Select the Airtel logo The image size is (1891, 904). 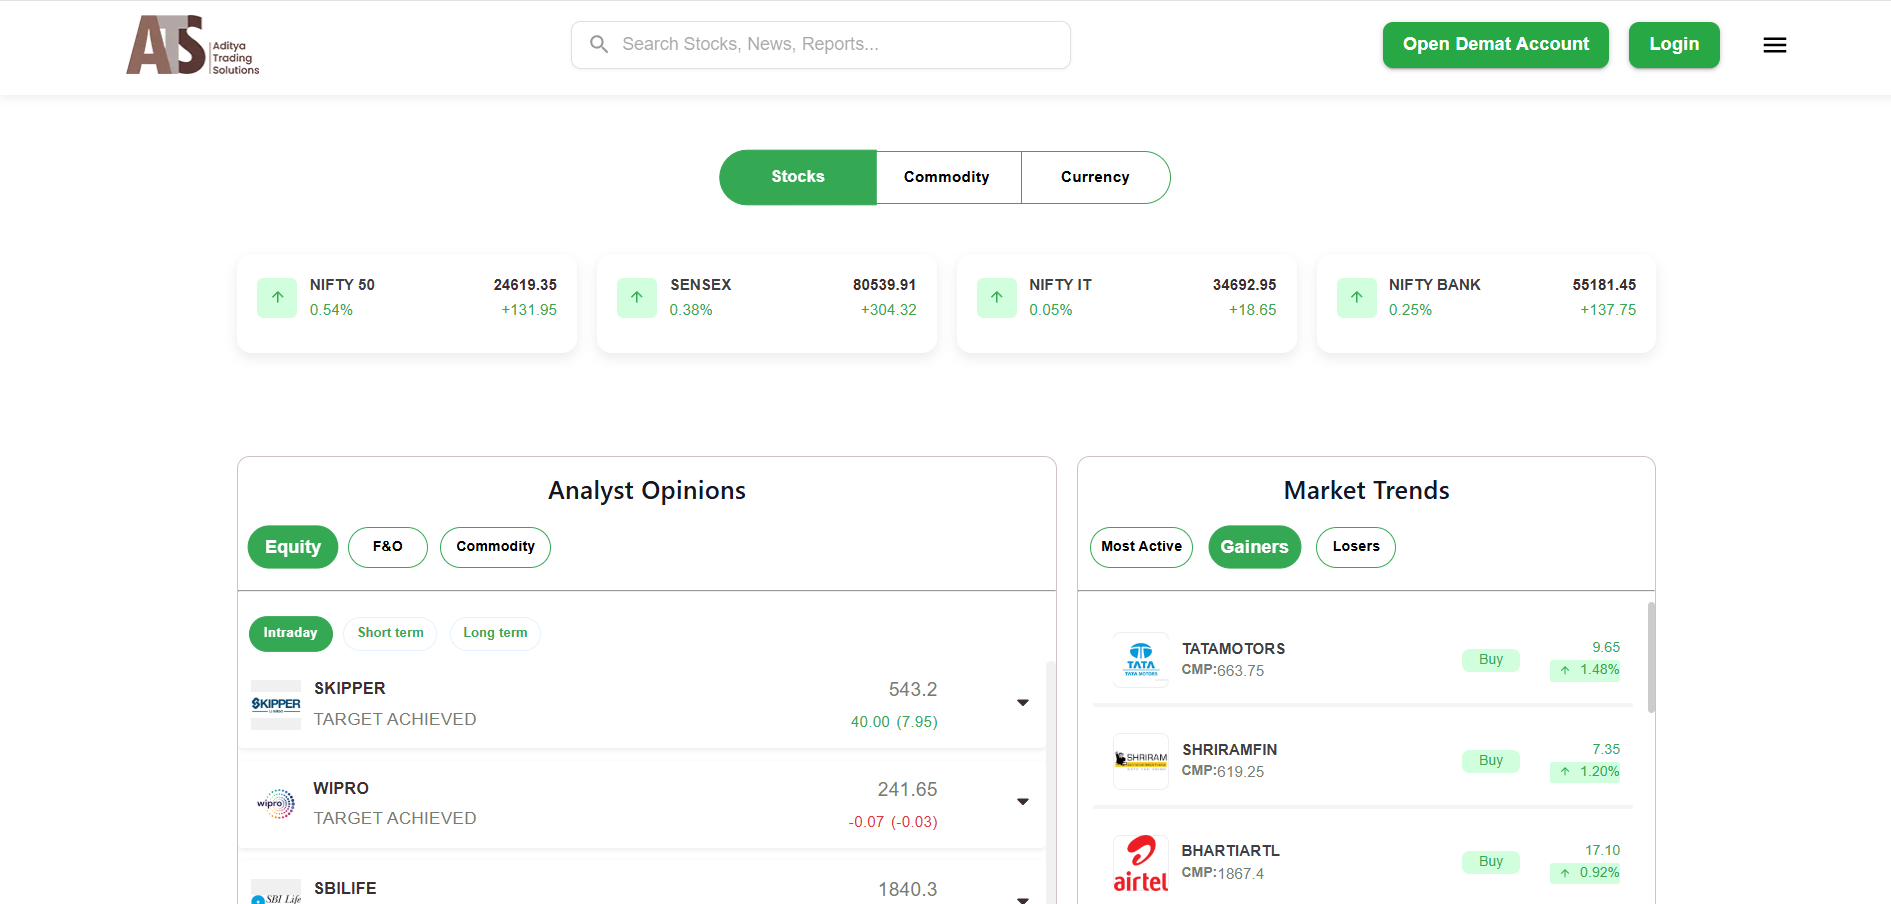pyautogui.click(x=1140, y=863)
